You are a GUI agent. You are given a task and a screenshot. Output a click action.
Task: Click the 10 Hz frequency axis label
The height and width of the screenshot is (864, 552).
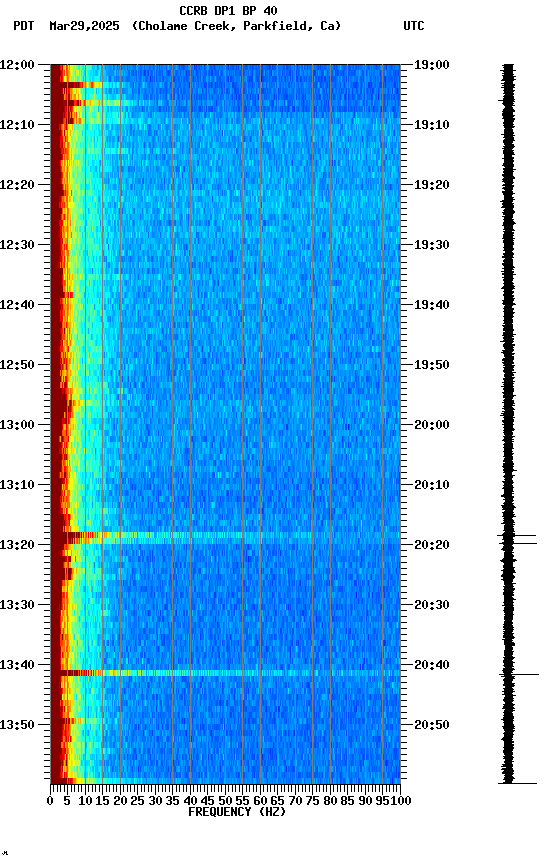click(85, 801)
